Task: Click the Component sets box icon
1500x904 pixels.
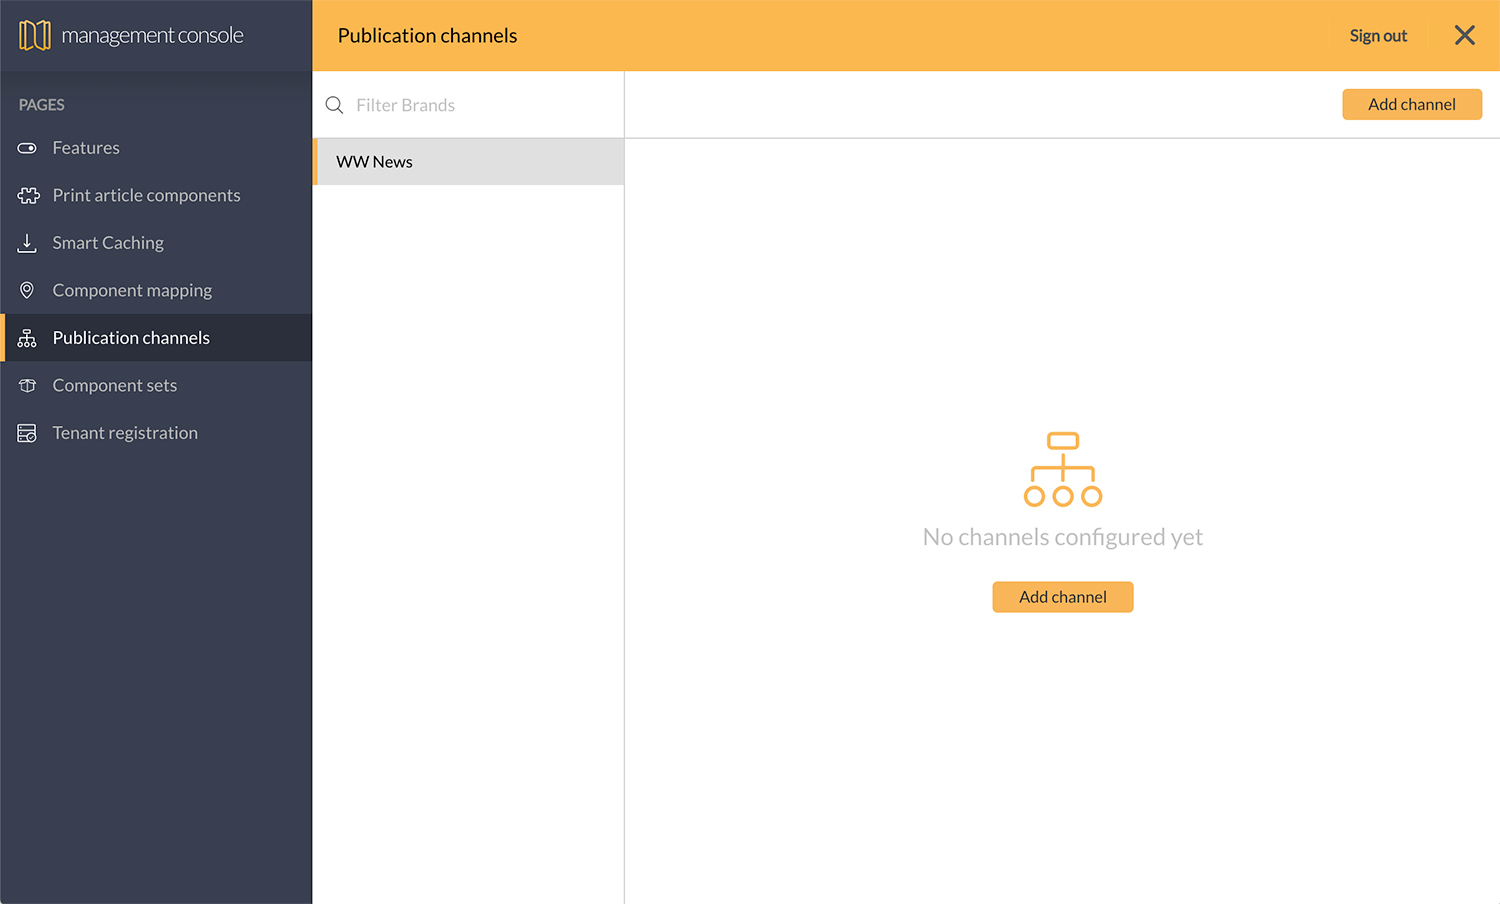Action: point(27,385)
